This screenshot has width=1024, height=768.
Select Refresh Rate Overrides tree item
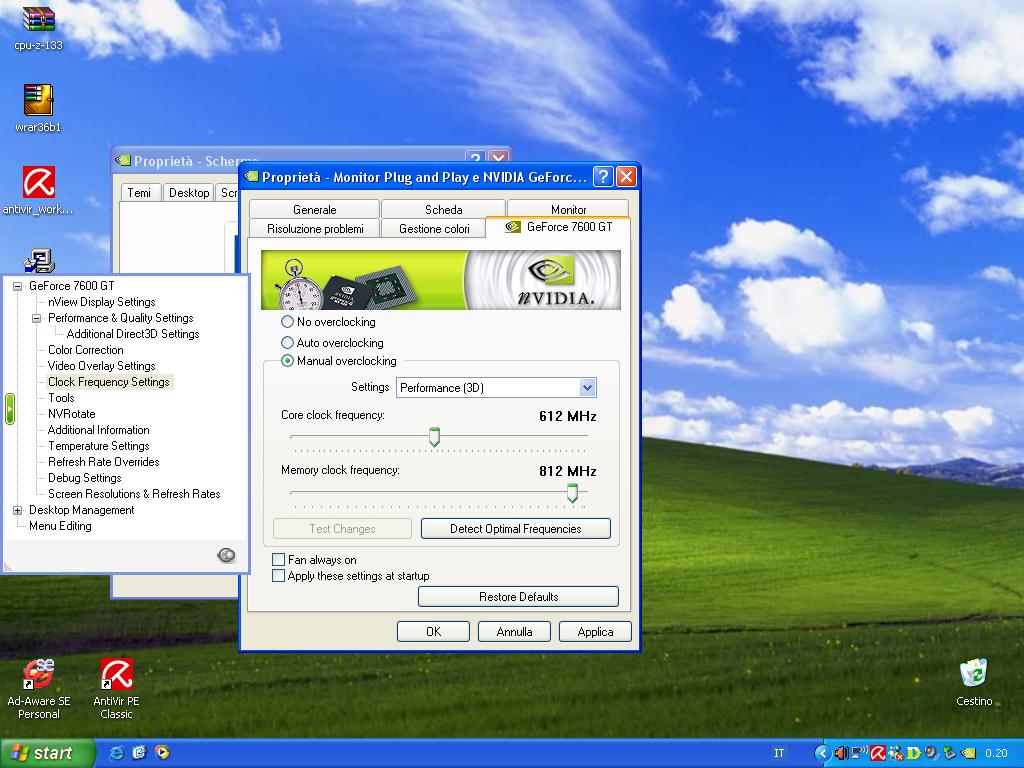click(104, 462)
